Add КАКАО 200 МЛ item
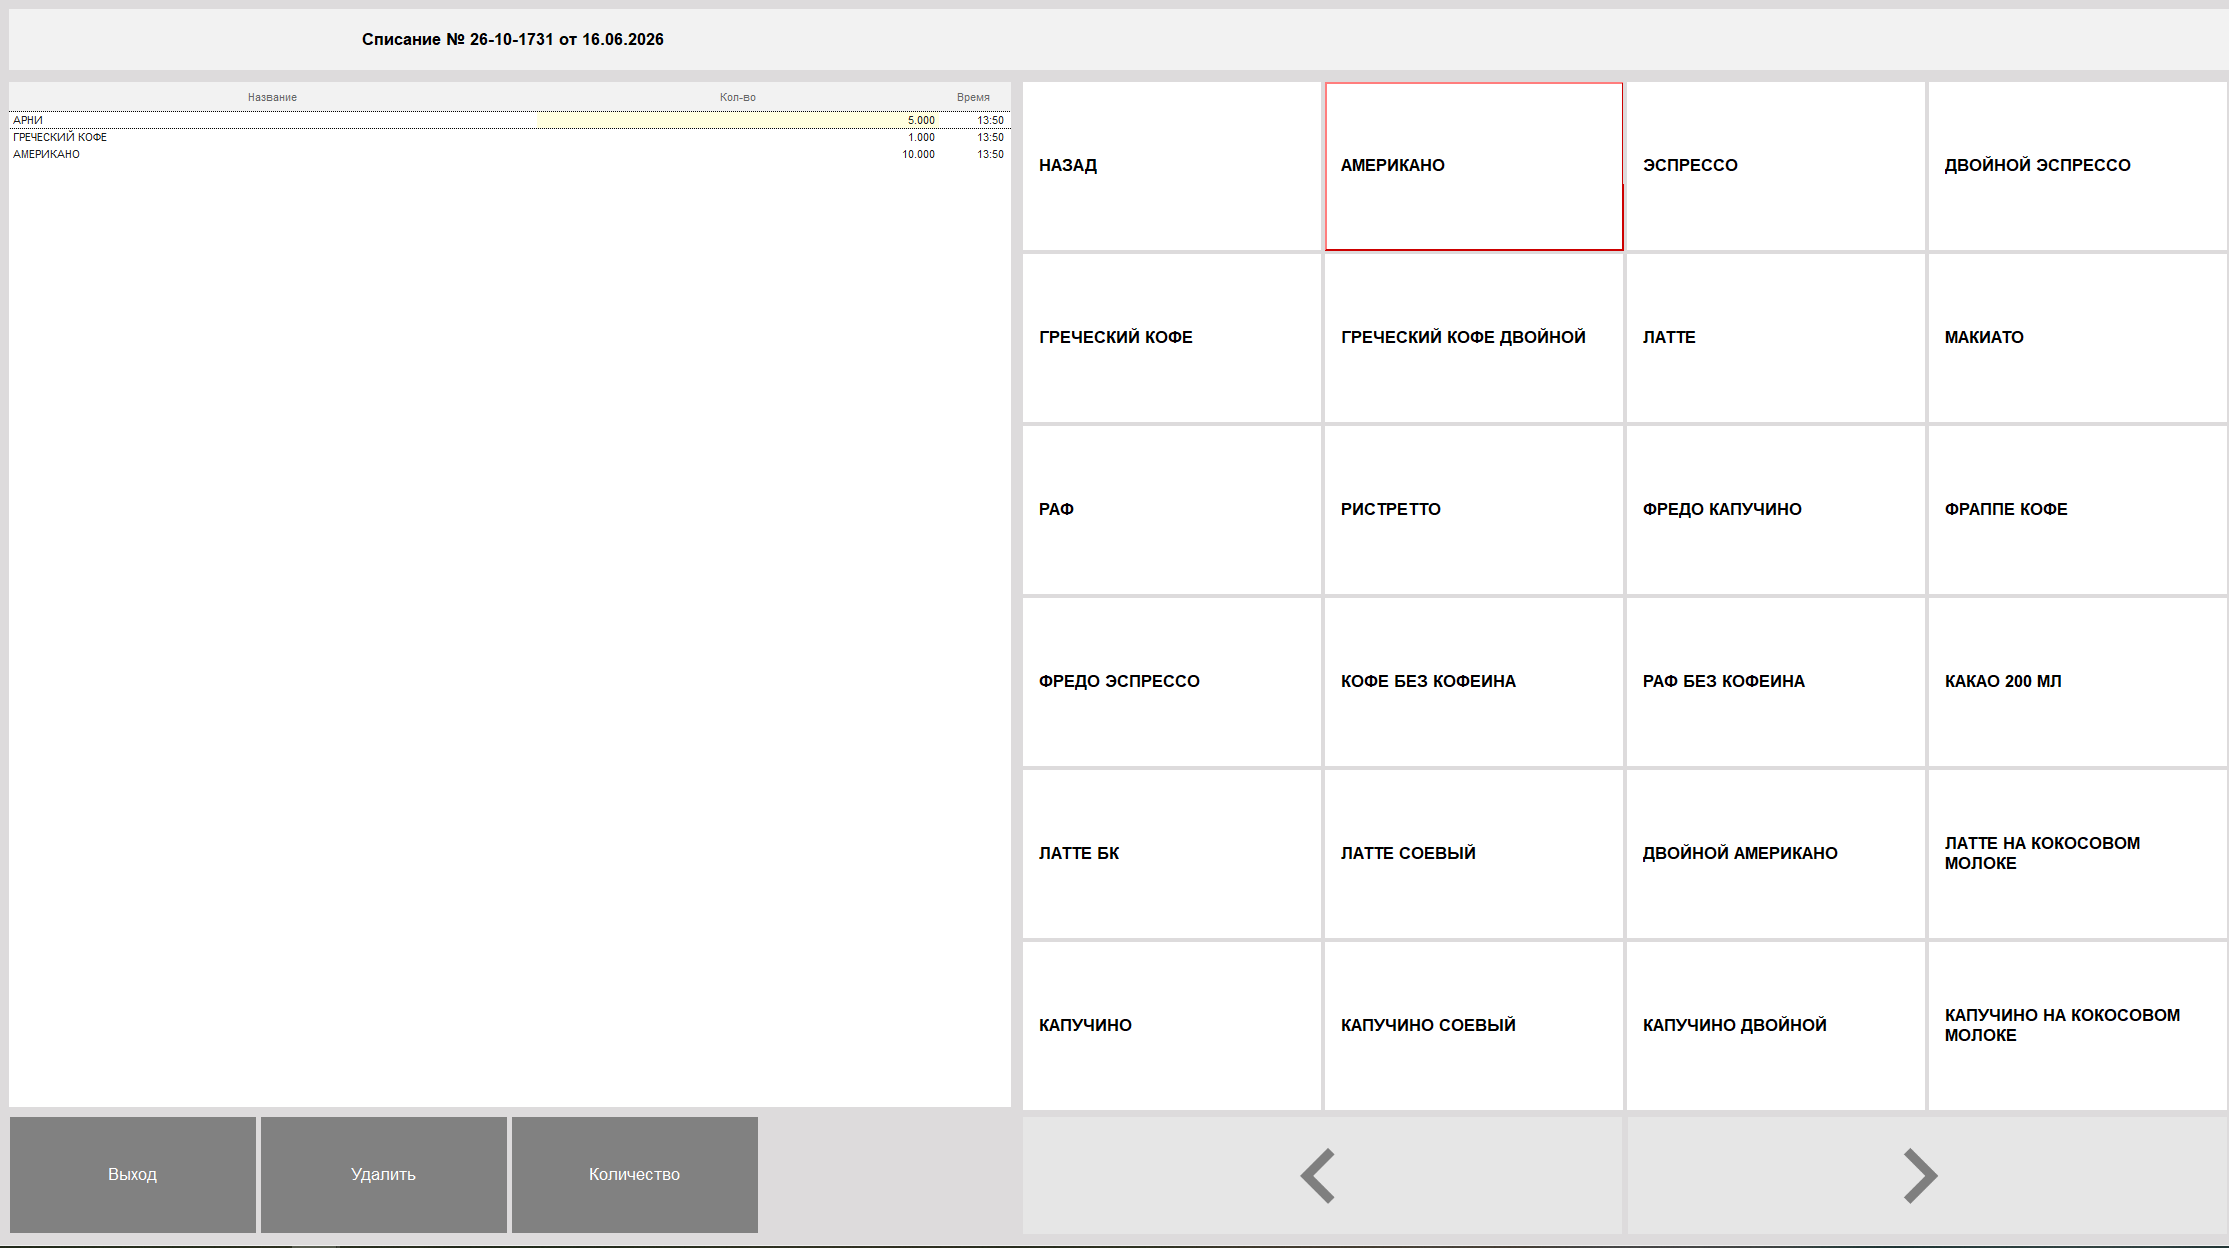Screen dimensions: 2229x1248 tap(2077, 682)
